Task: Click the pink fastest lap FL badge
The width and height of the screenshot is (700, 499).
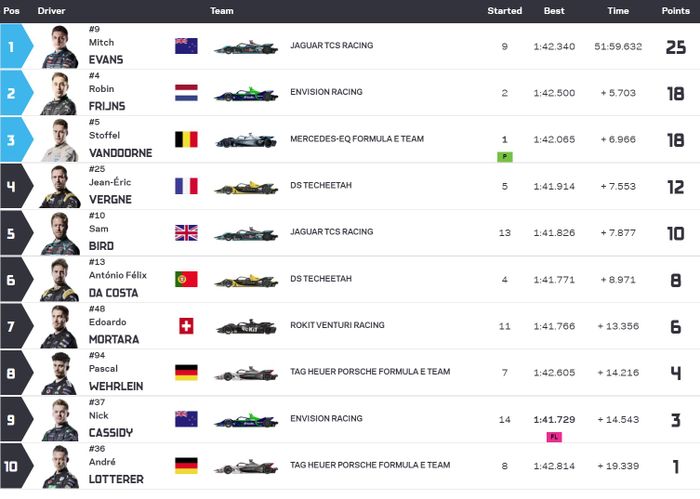Action: tap(554, 437)
